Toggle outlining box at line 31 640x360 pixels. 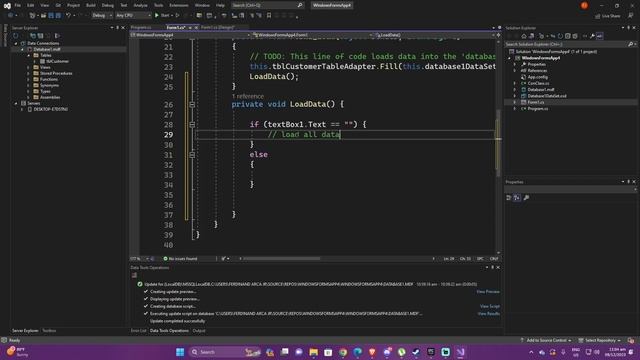[192, 155]
